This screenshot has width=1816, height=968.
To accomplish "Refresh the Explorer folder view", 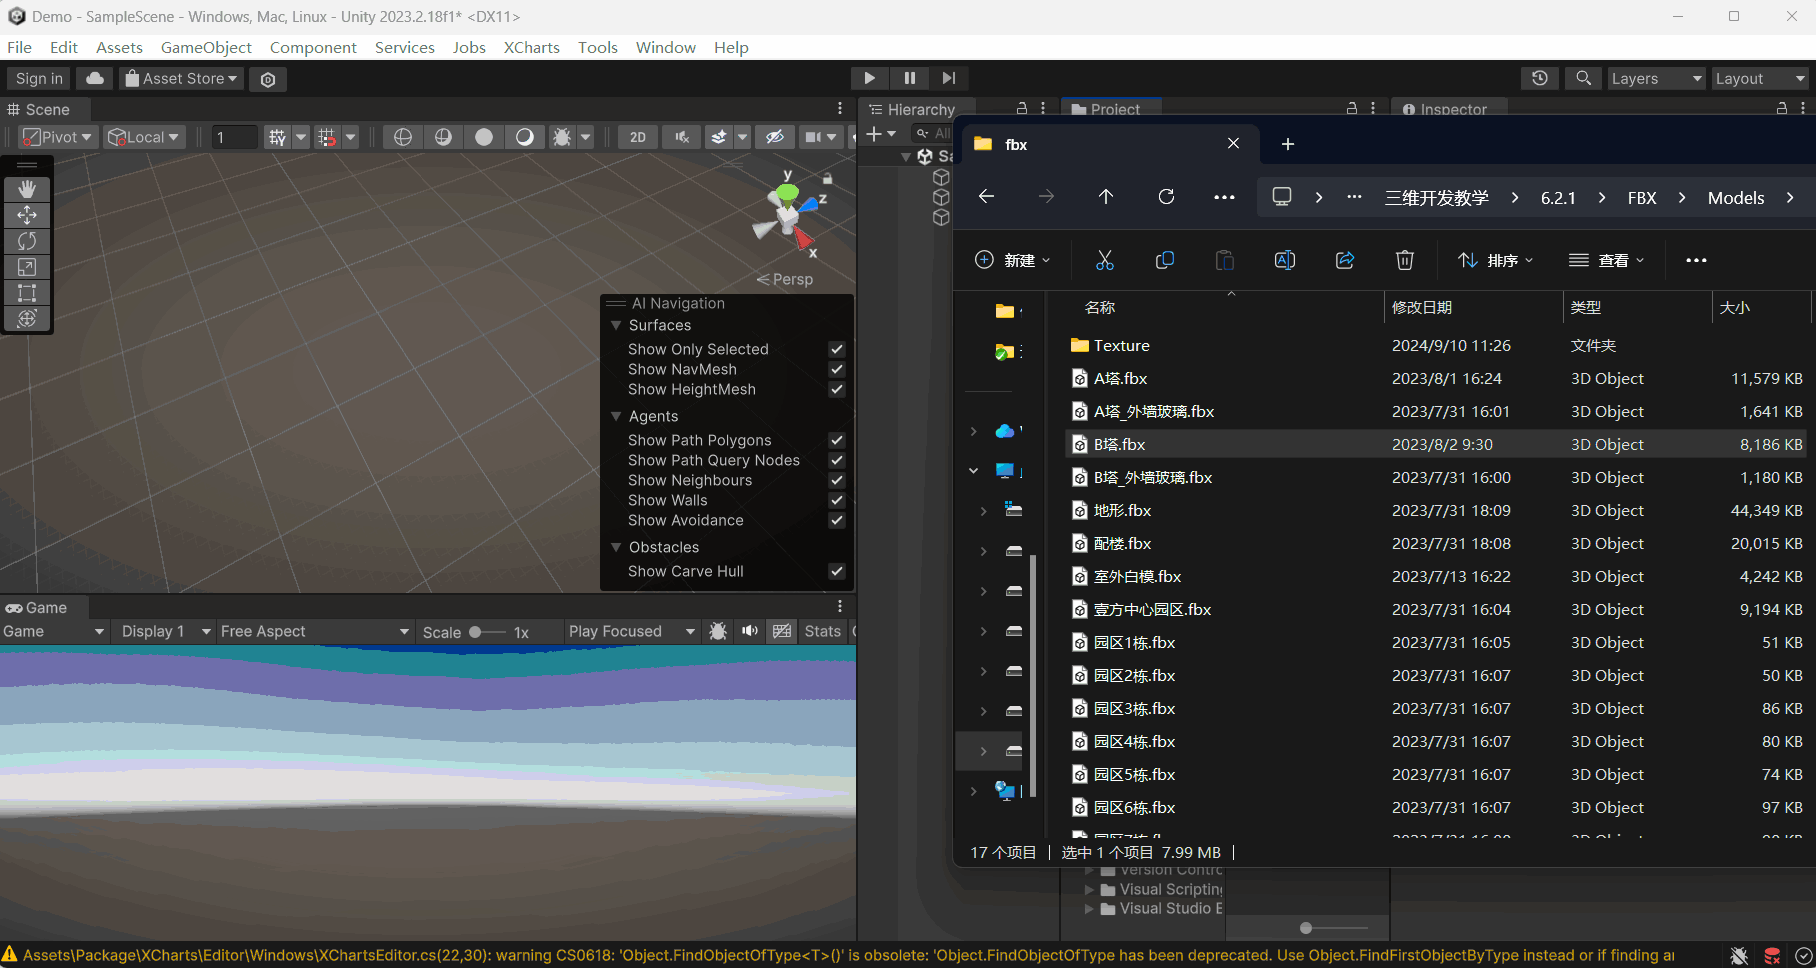I will coord(1166,197).
